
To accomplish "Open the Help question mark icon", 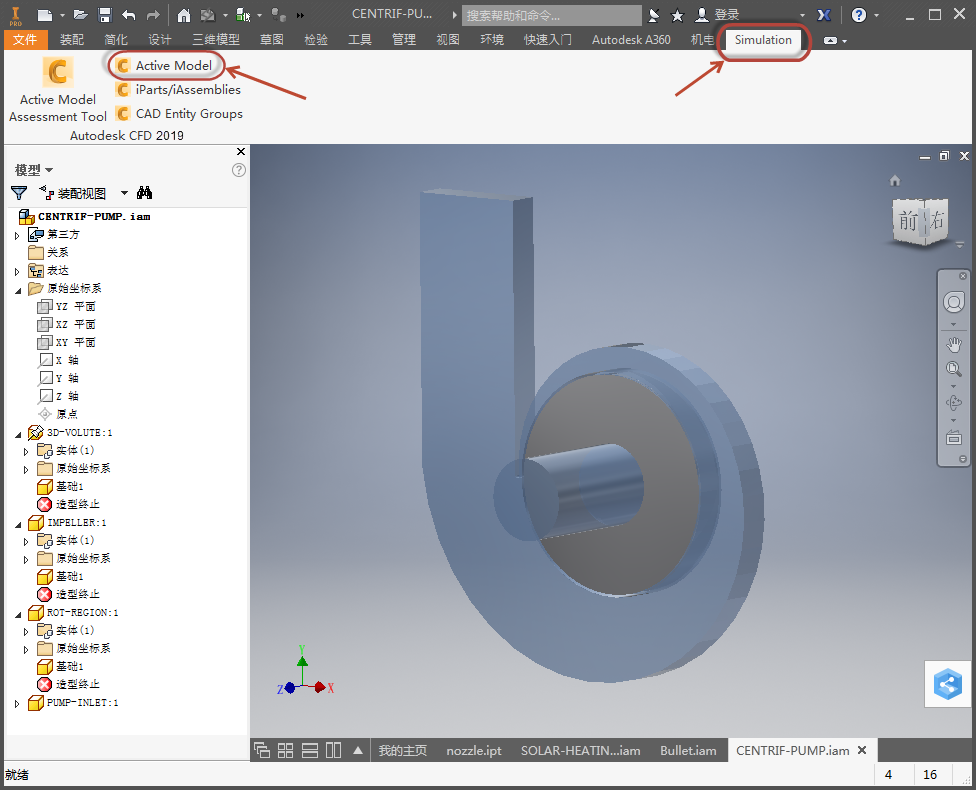I will tap(858, 15).
